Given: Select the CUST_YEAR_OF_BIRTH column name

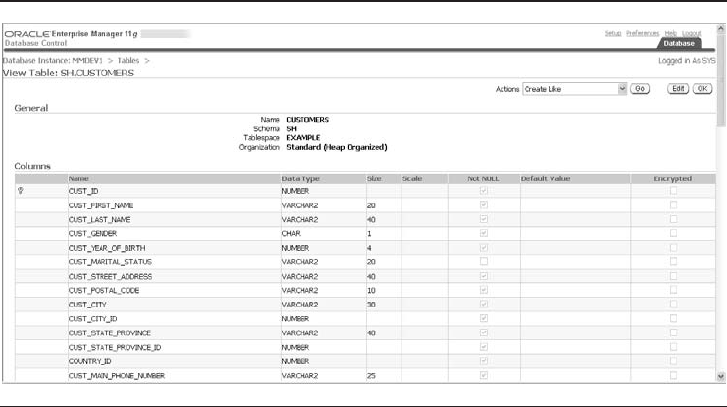Looking at the screenshot, I should 107,248.
